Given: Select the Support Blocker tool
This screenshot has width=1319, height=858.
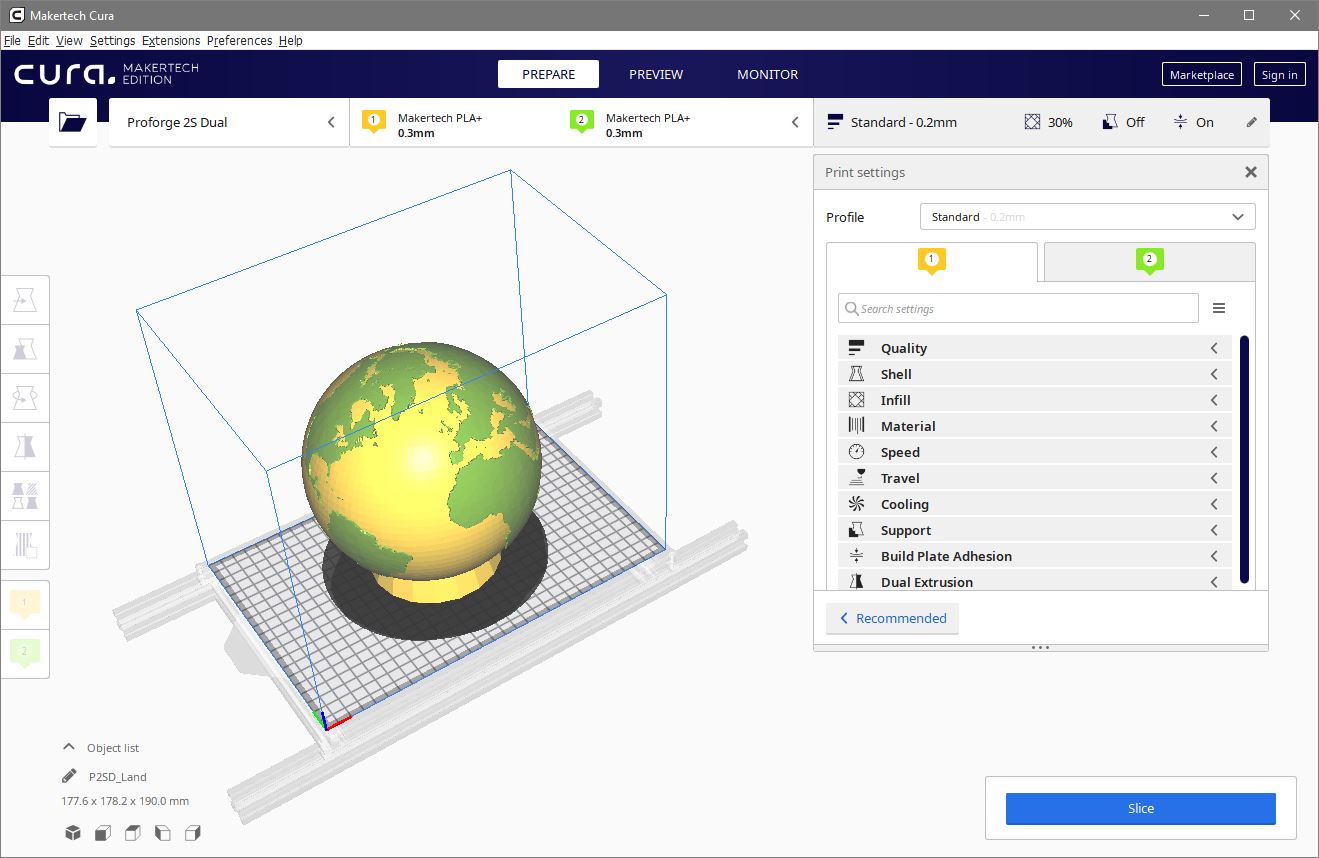Looking at the screenshot, I should click(x=25, y=544).
